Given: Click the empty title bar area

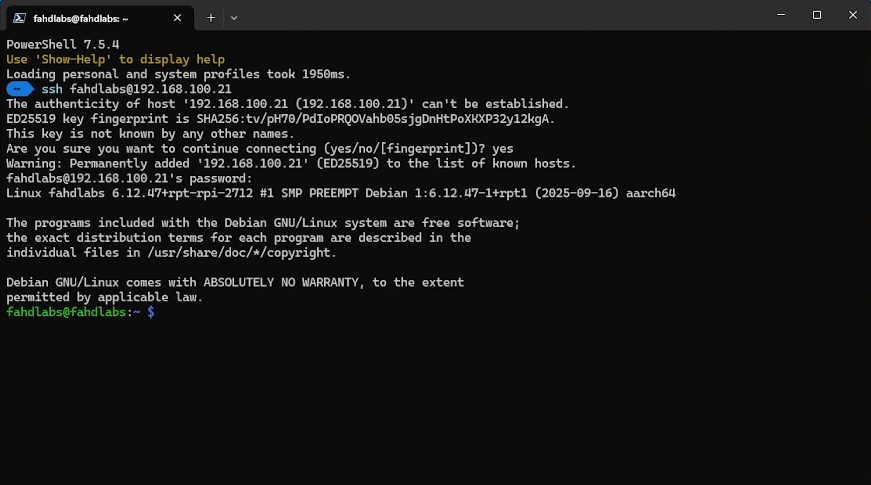Looking at the screenshot, I should point(500,16).
